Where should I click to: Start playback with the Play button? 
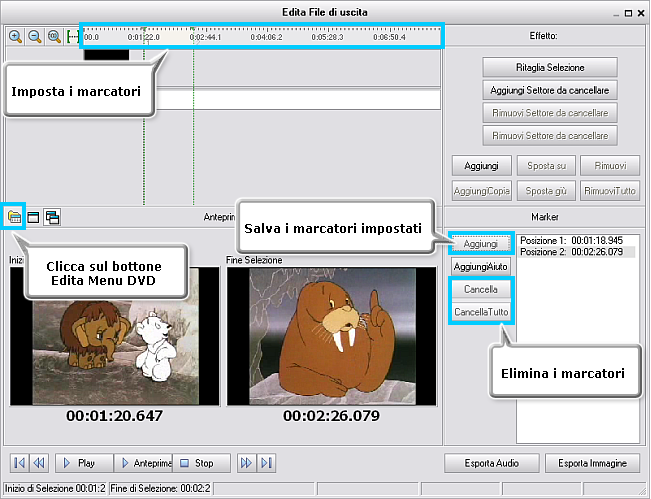84,463
